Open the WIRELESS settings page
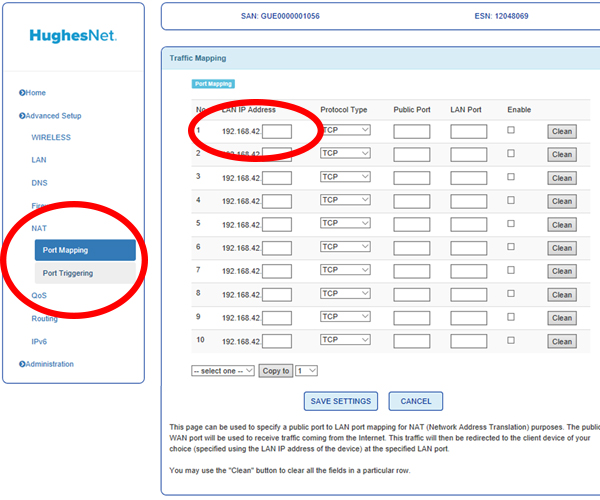 (51, 137)
